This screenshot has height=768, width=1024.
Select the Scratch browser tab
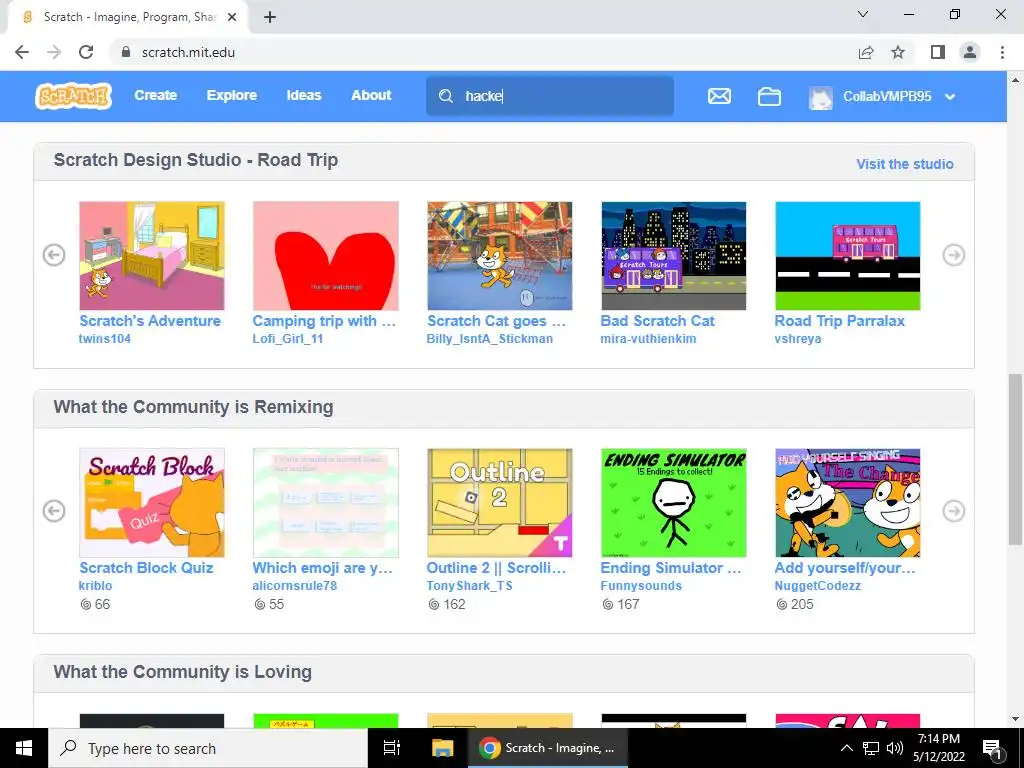[128, 17]
